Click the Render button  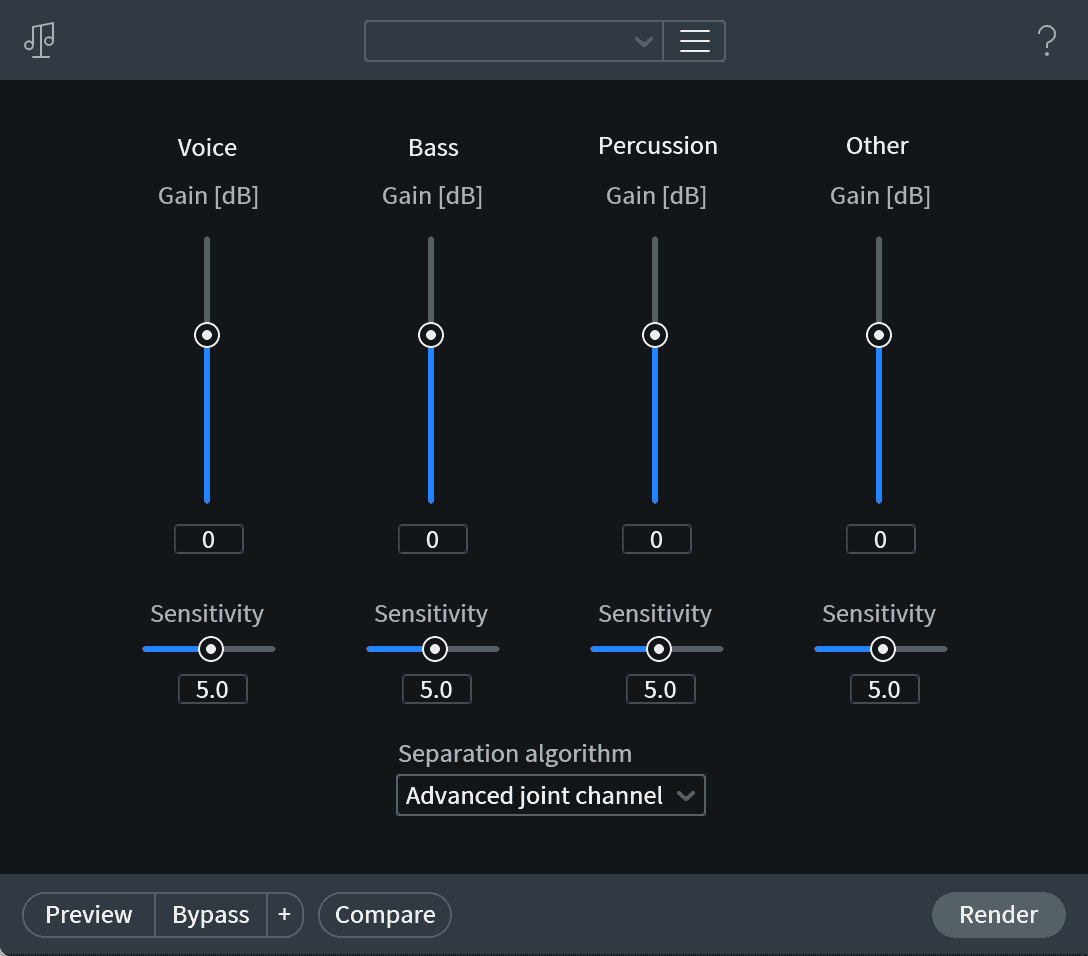(998, 914)
